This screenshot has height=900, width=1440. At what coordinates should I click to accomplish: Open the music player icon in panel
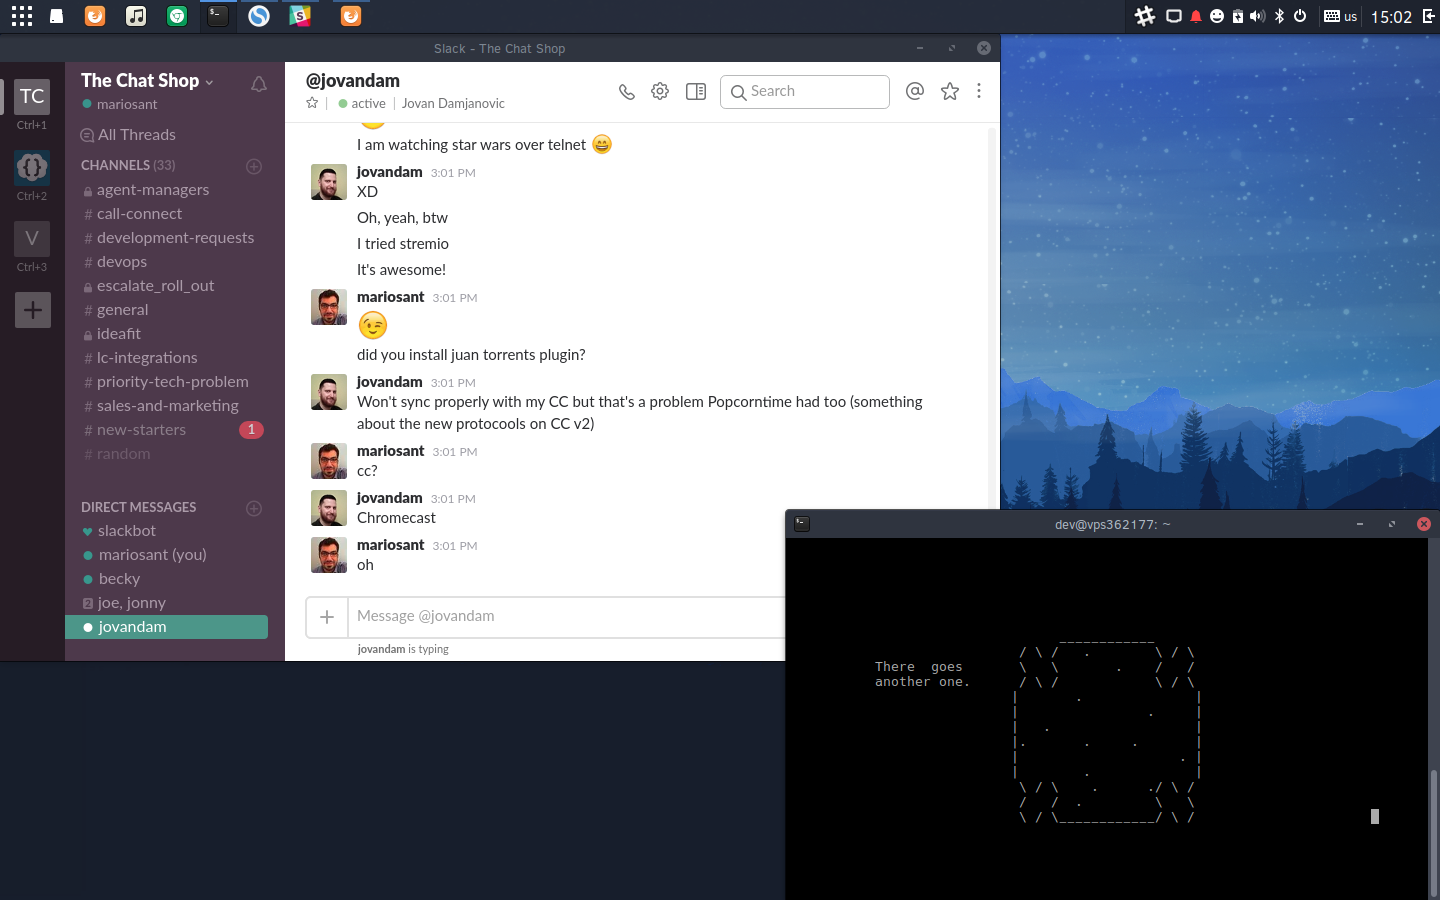click(x=136, y=16)
